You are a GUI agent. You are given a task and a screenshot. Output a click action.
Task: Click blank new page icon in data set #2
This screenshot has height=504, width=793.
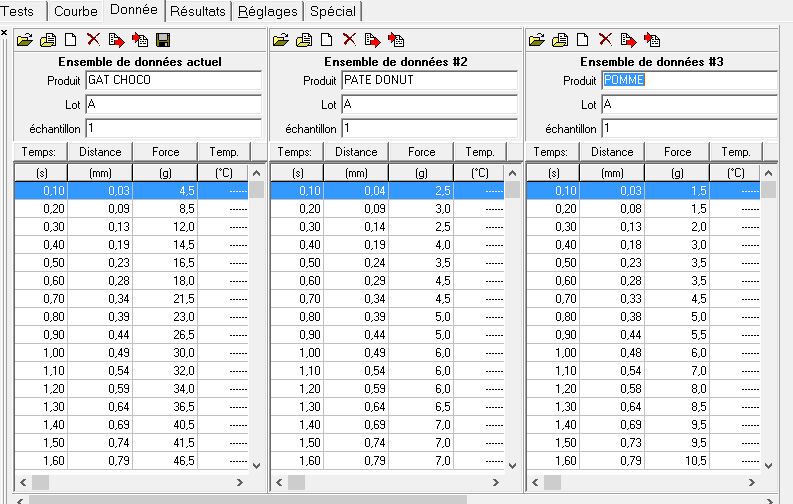tap(327, 40)
